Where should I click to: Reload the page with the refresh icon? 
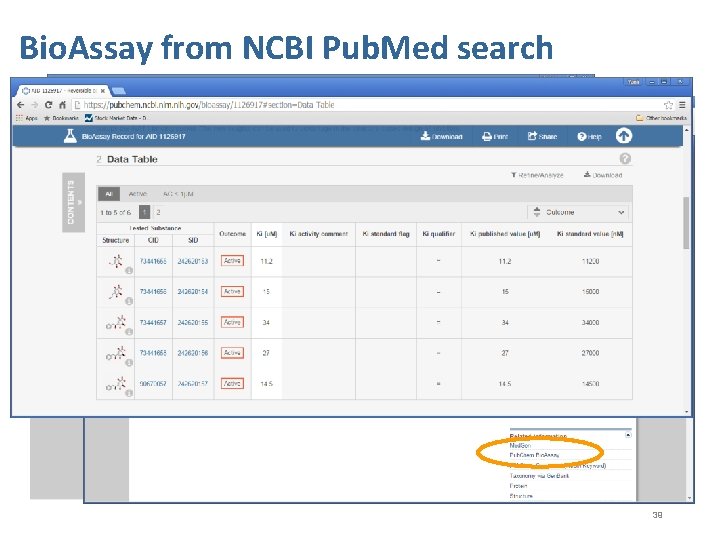pos(48,105)
